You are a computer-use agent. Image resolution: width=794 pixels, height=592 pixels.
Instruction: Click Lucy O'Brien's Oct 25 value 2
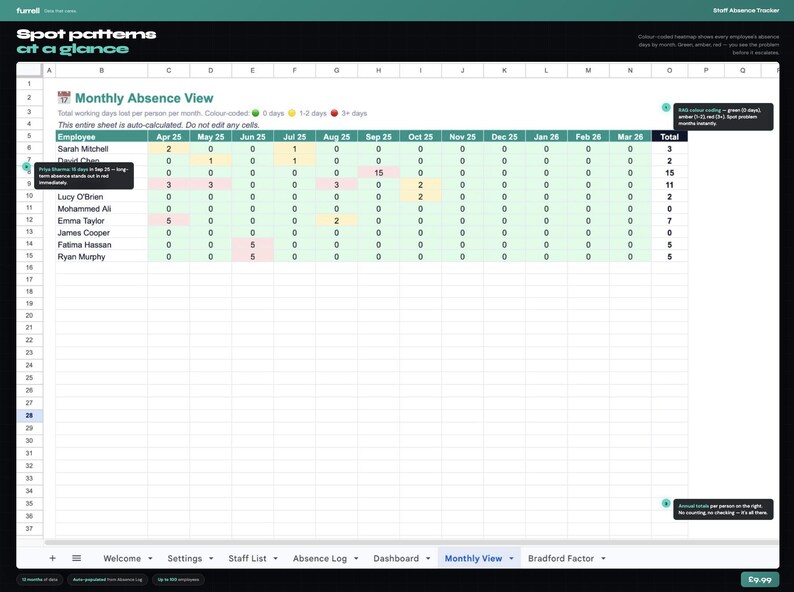point(420,196)
